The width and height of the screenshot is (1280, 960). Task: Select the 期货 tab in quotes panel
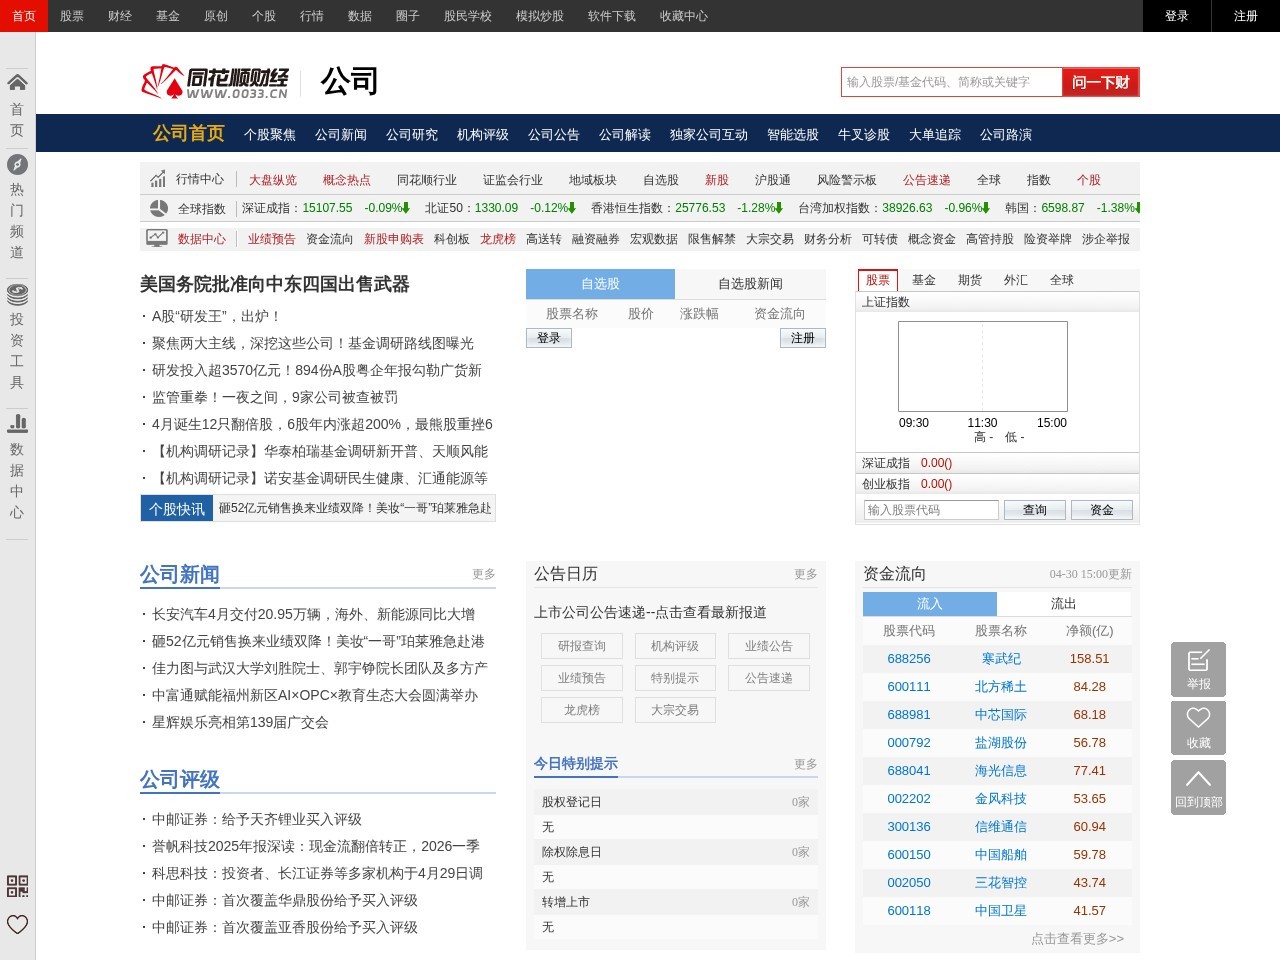[x=970, y=280]
